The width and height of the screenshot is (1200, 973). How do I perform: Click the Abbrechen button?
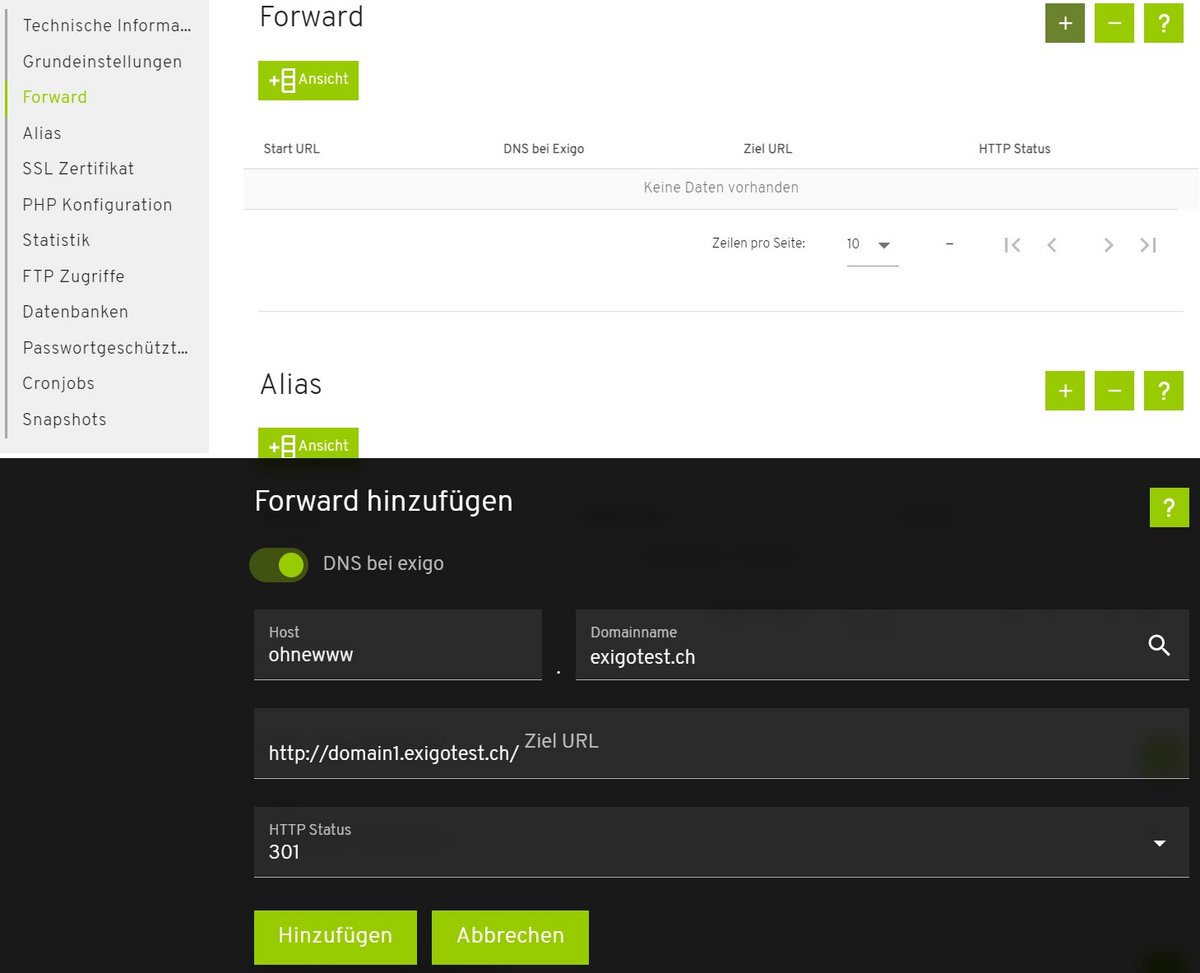(510, 936)
